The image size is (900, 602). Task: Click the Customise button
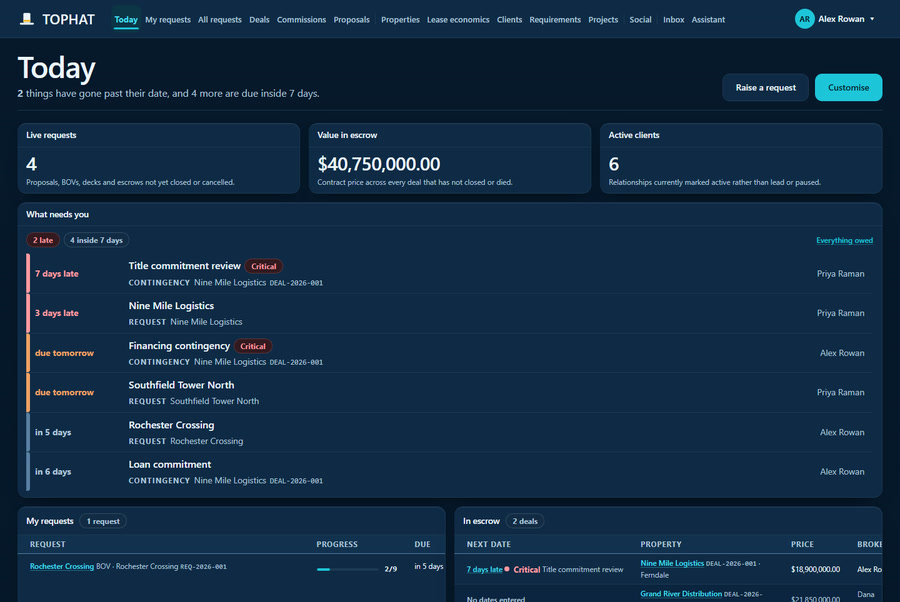click(848, 88)
